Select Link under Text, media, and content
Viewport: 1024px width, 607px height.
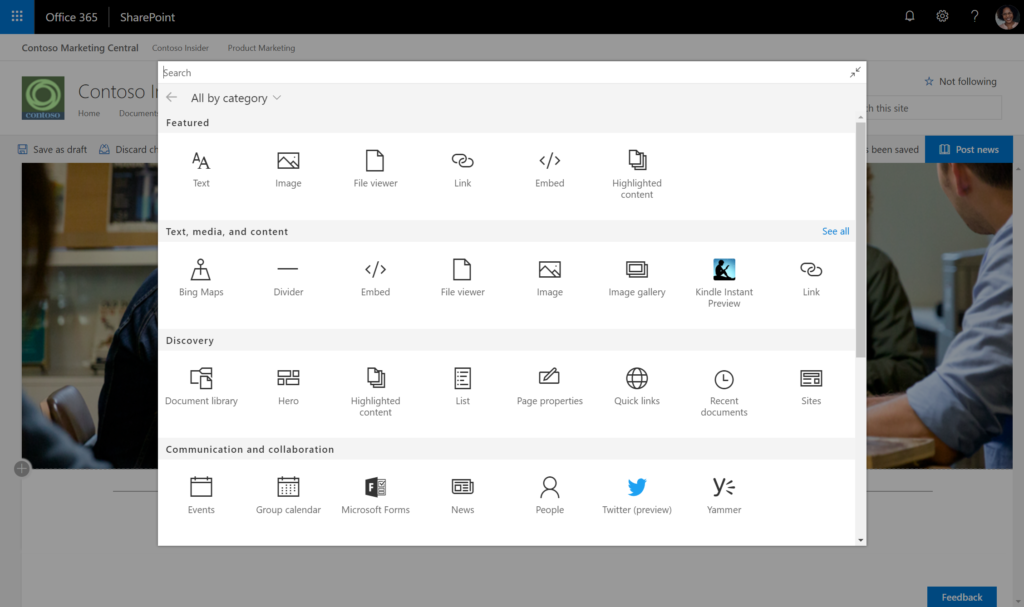click(811, 278)
